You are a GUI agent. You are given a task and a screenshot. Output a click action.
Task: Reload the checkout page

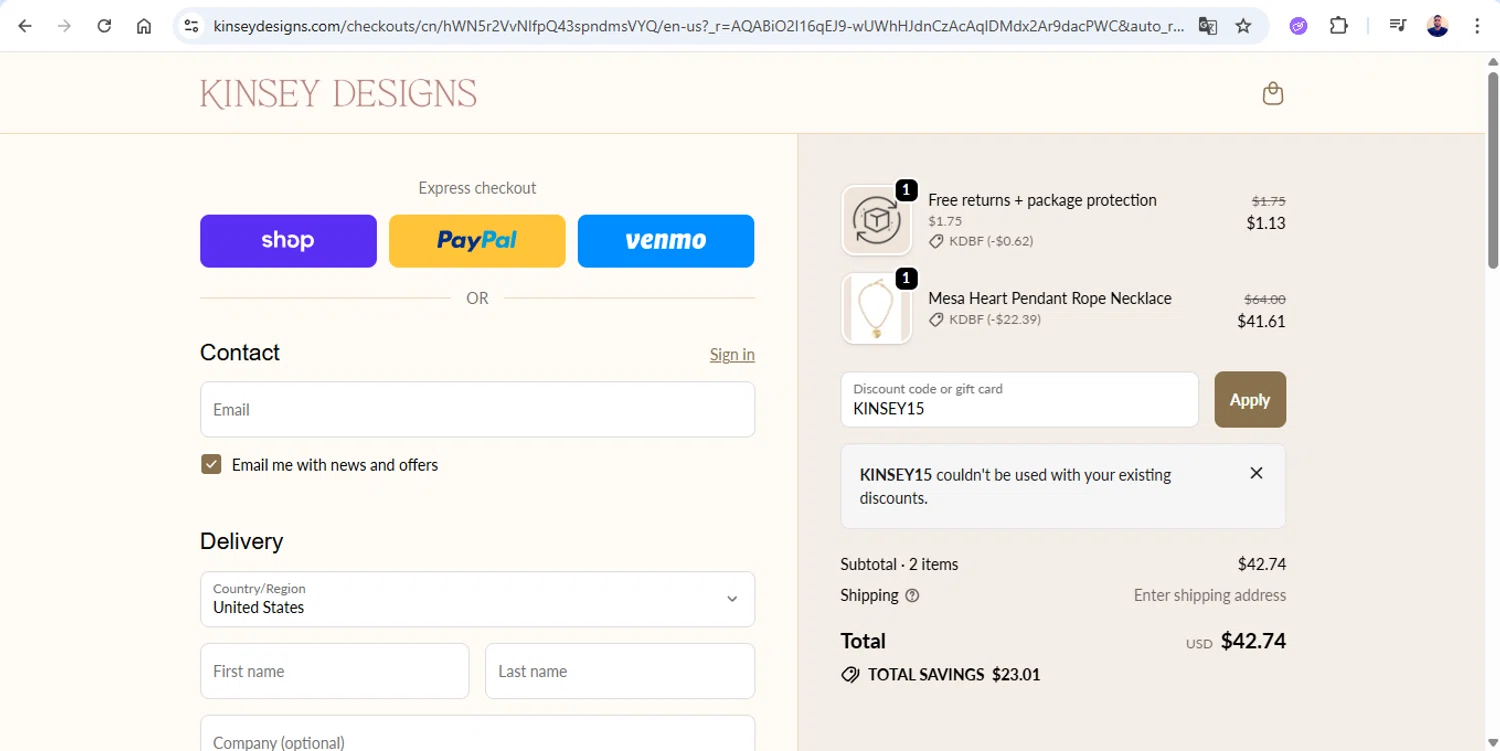[x=104, y=26]
